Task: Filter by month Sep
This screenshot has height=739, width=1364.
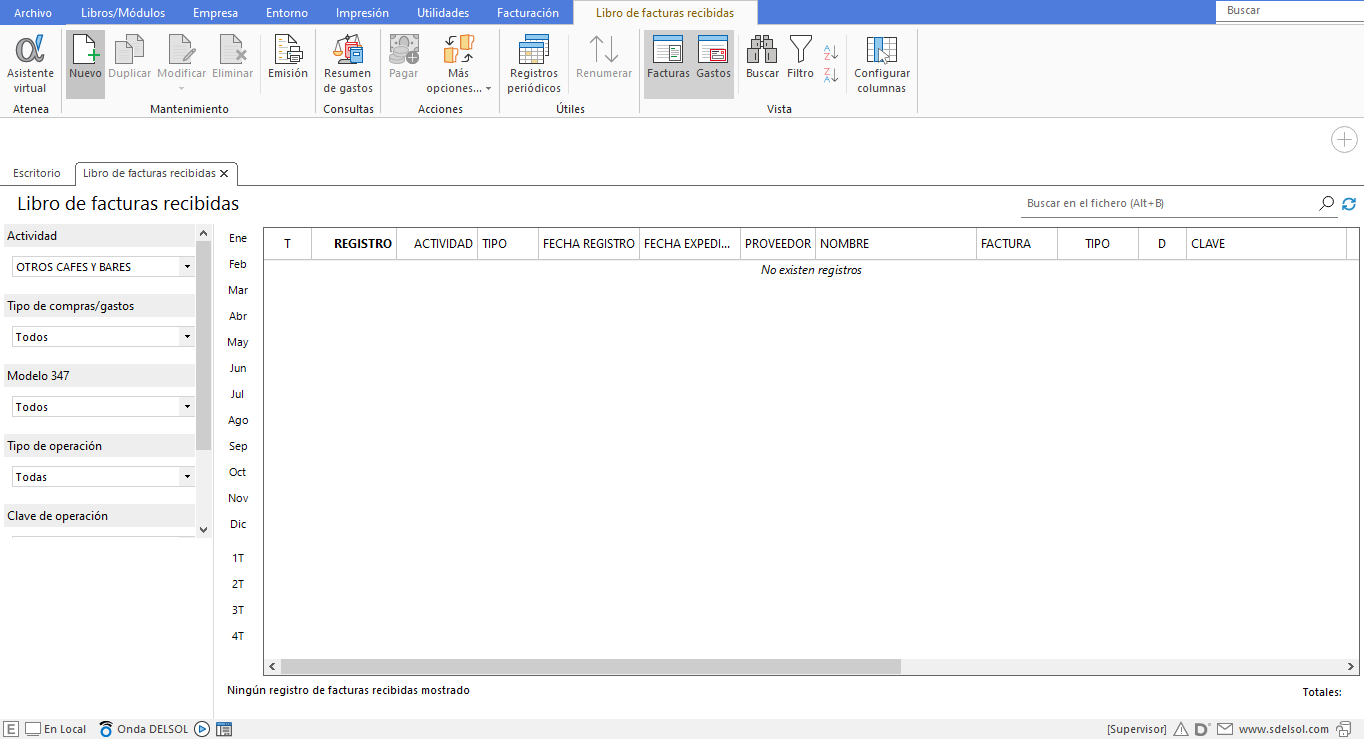Action: click(238, 446)
